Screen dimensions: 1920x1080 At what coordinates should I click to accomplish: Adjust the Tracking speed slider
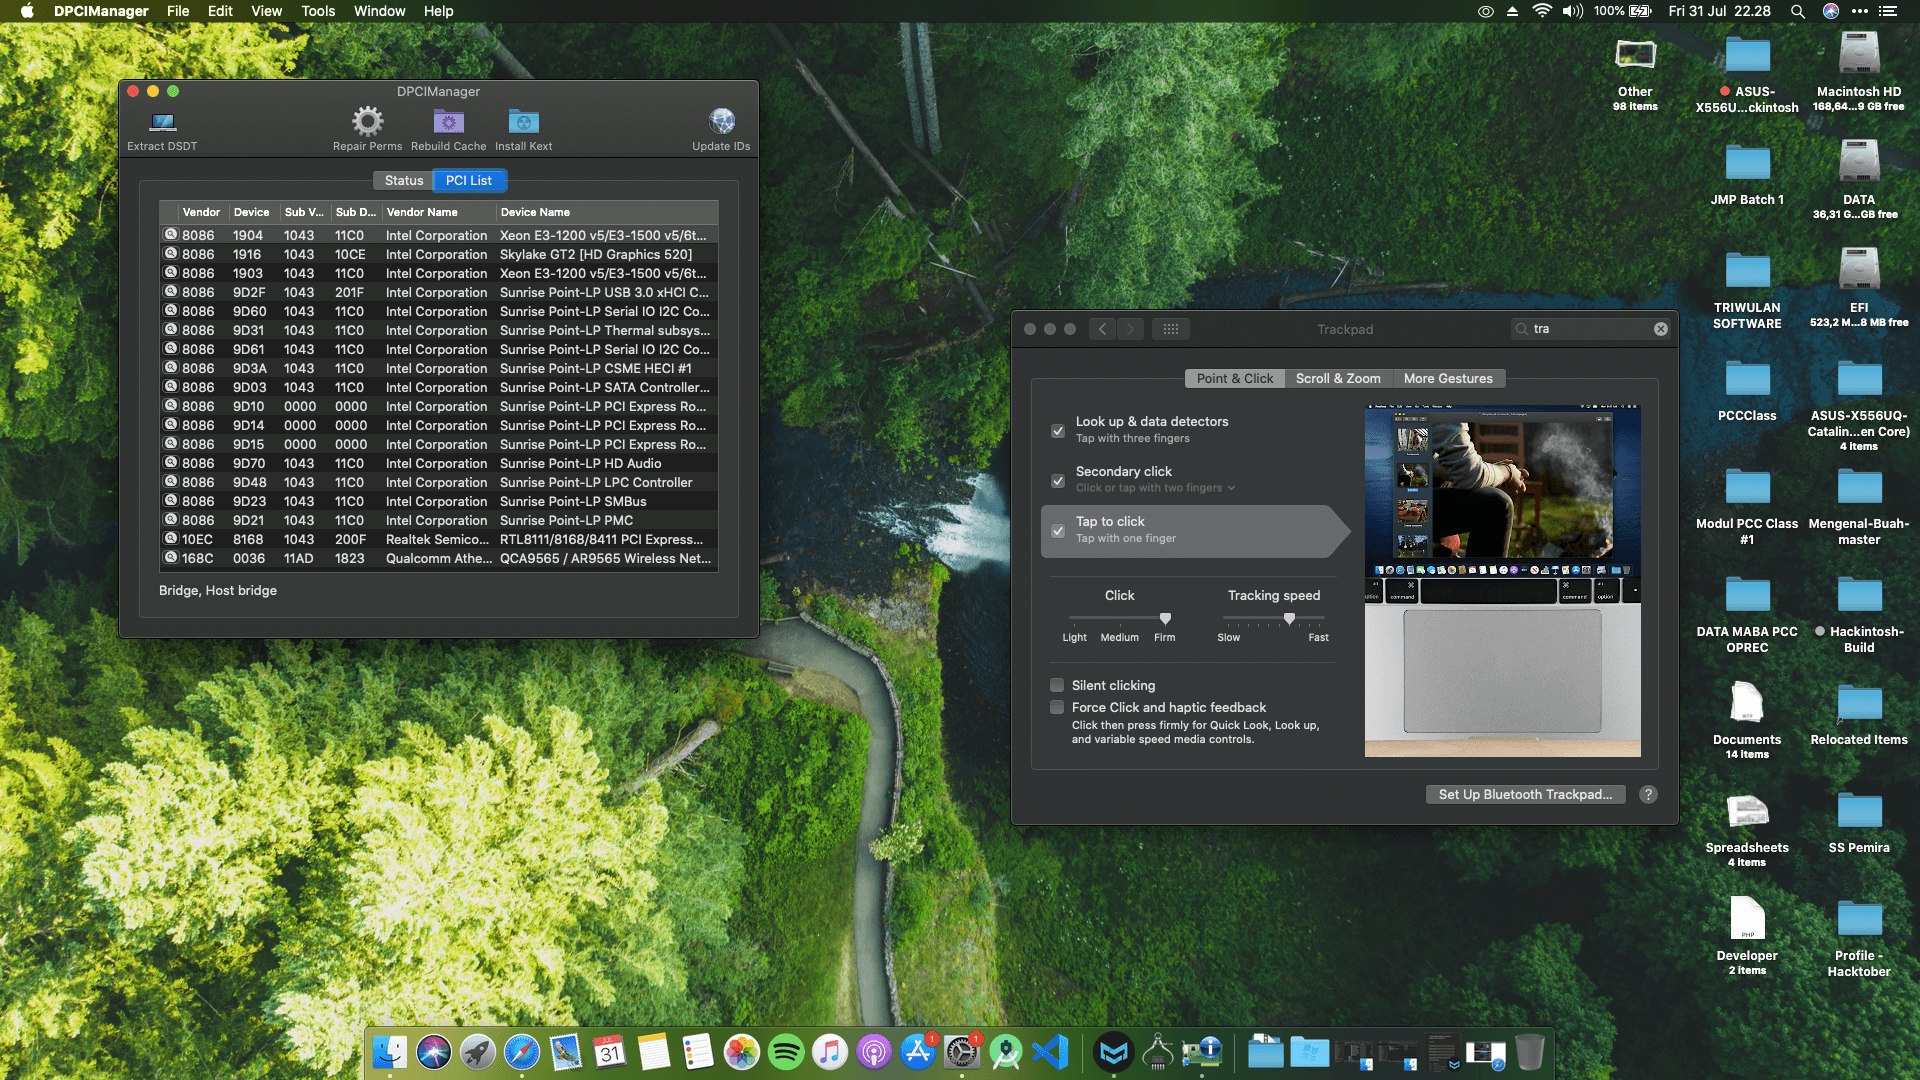pyautogui.click(x=1289, y=619)
